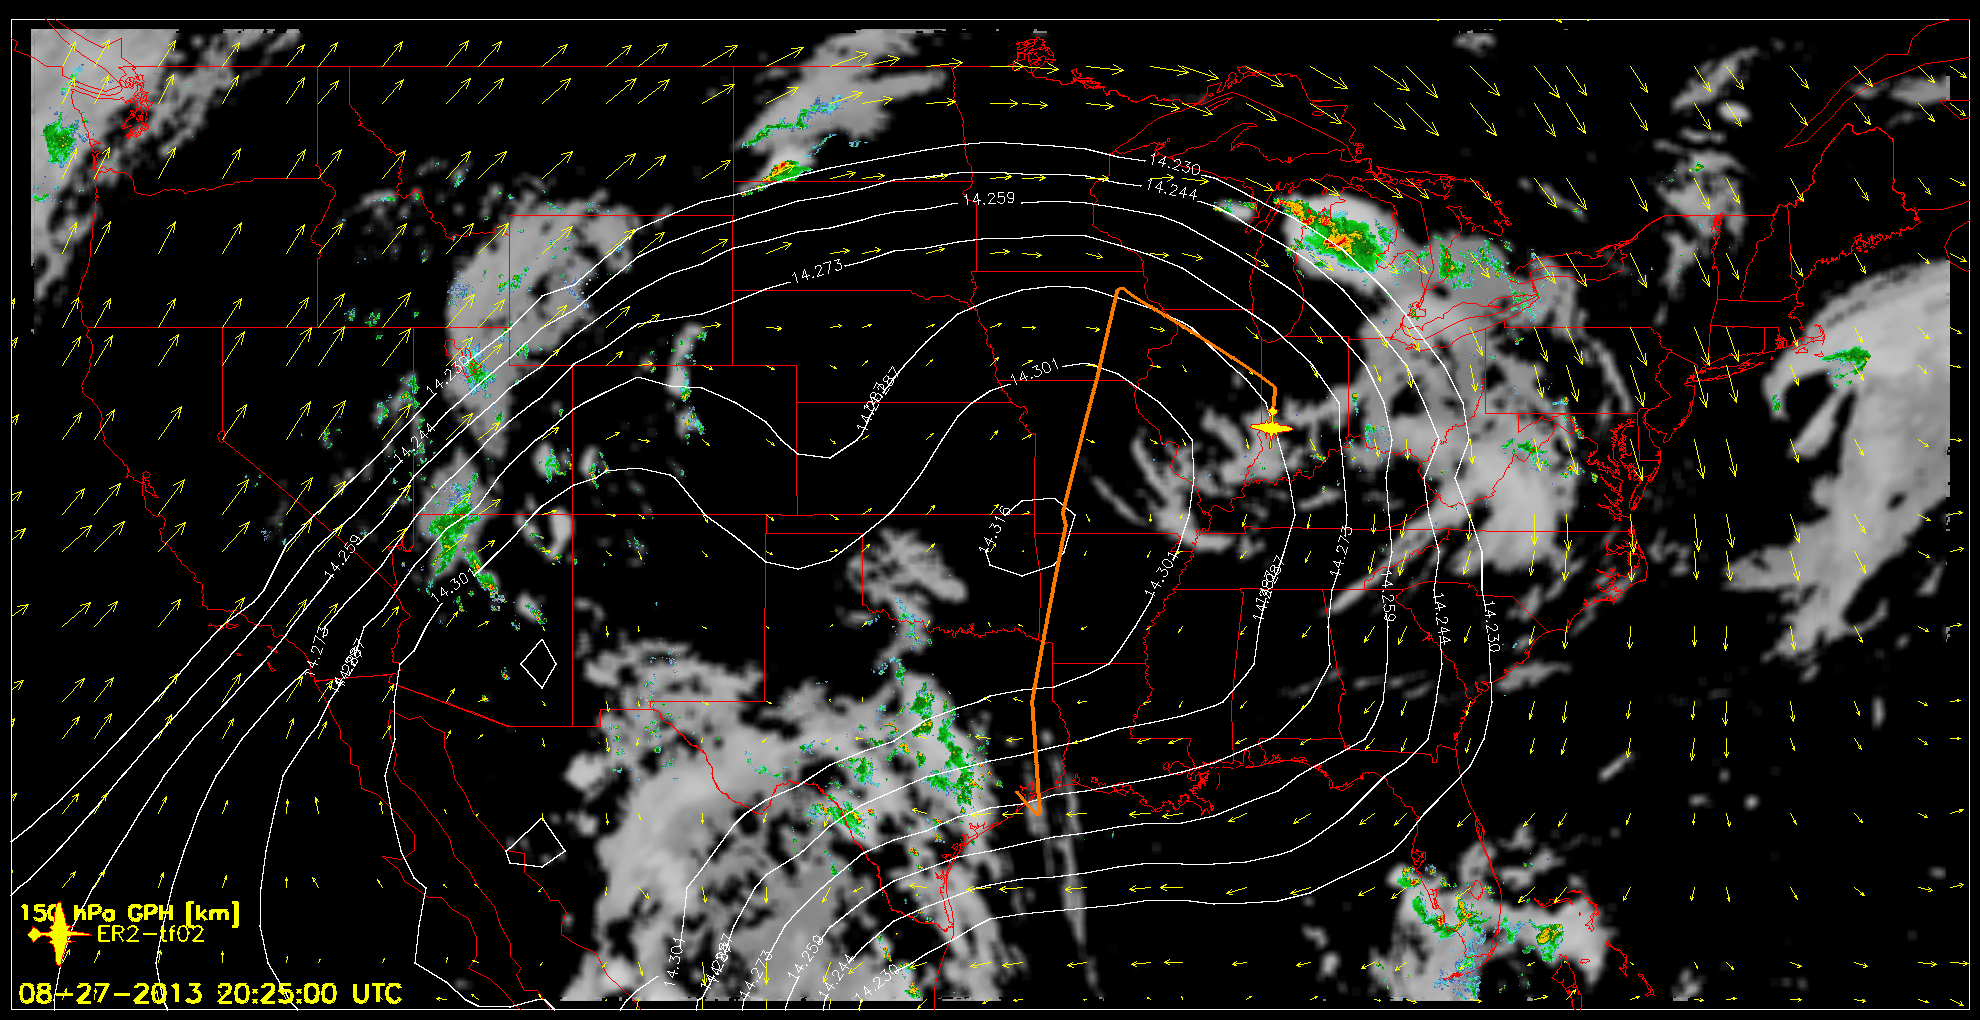Click the red storm cell over Michigan
Viewport: 1980px width, 1020px height.
tap(1337, 241)
